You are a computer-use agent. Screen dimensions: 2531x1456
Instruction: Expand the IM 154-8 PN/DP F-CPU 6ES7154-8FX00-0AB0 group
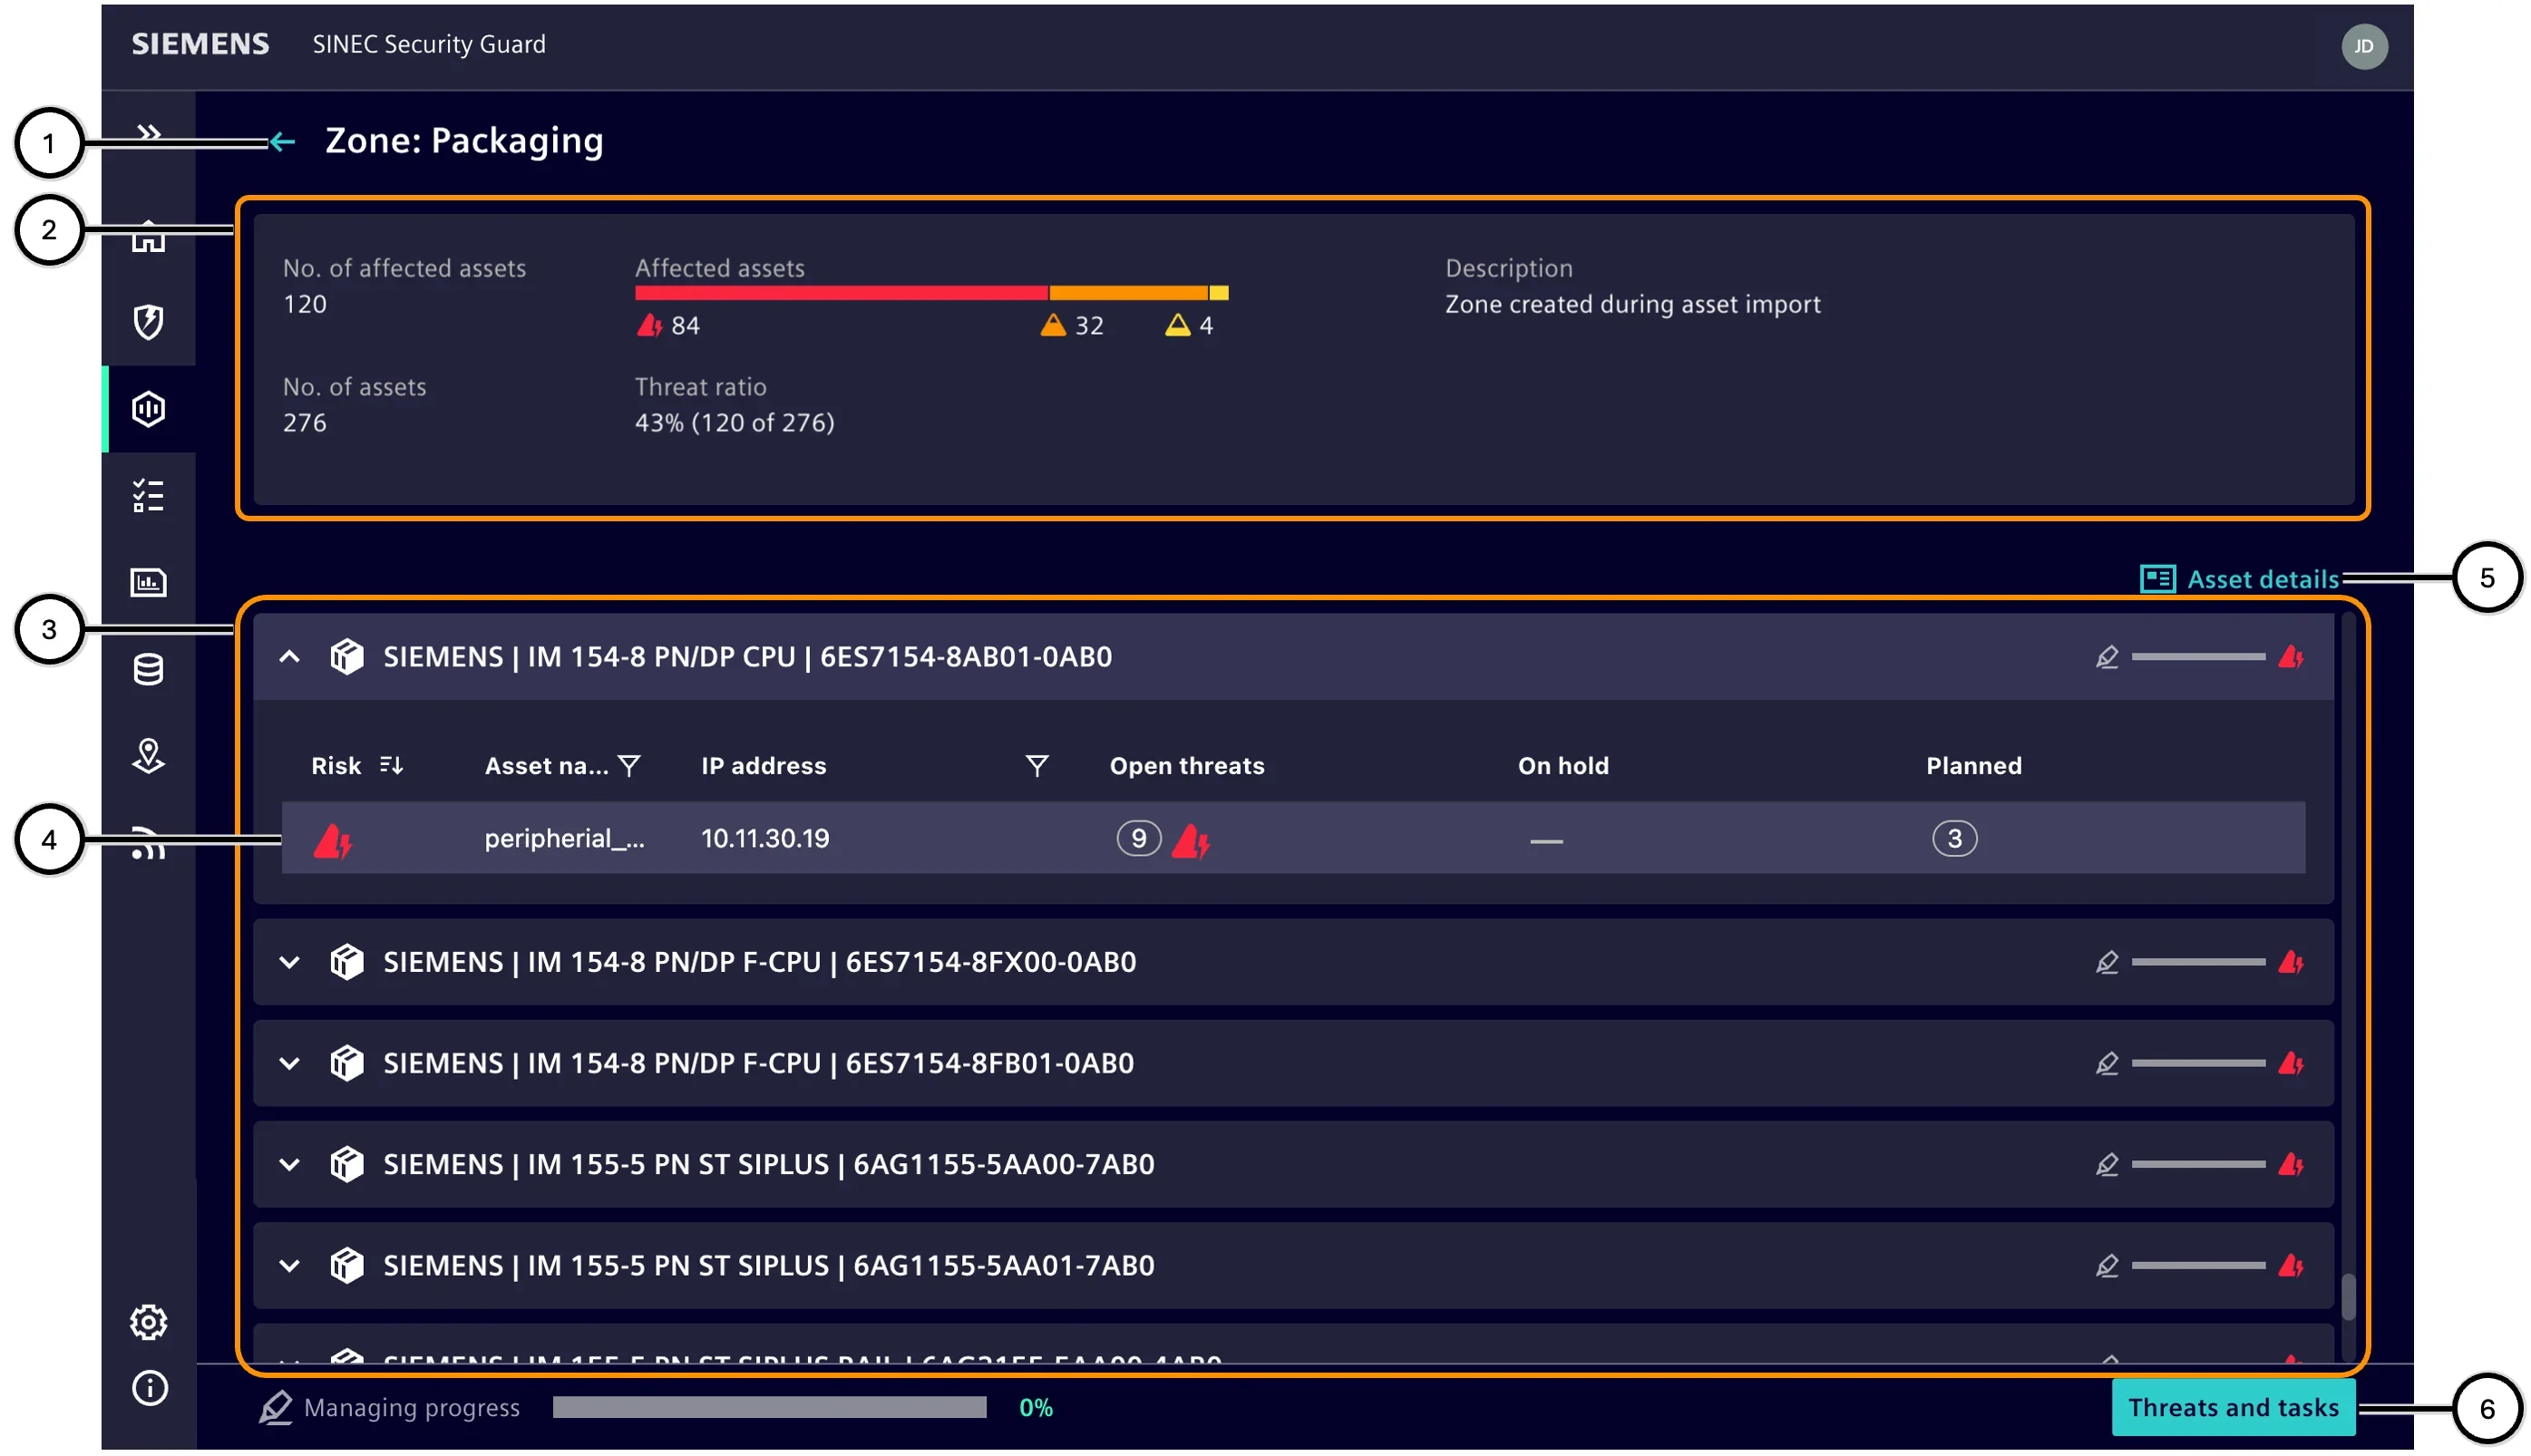(289, 962)
